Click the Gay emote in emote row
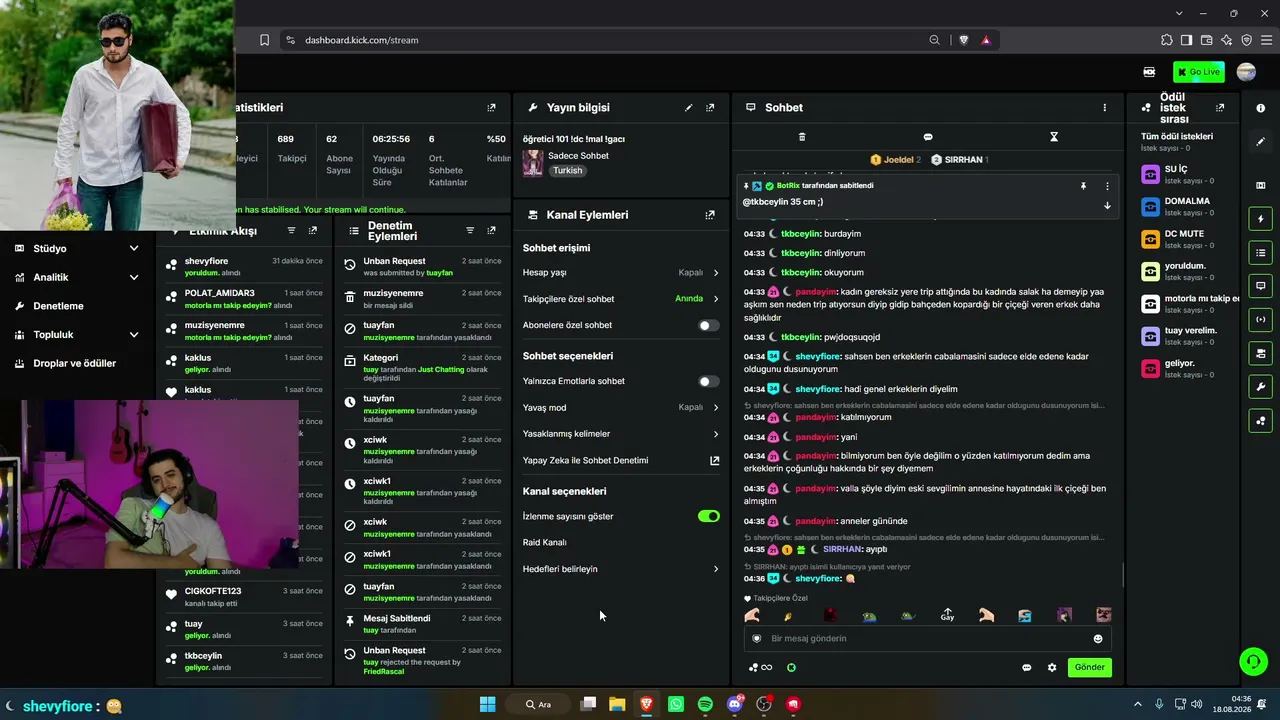1280x720 pixels. pos(947,615)
